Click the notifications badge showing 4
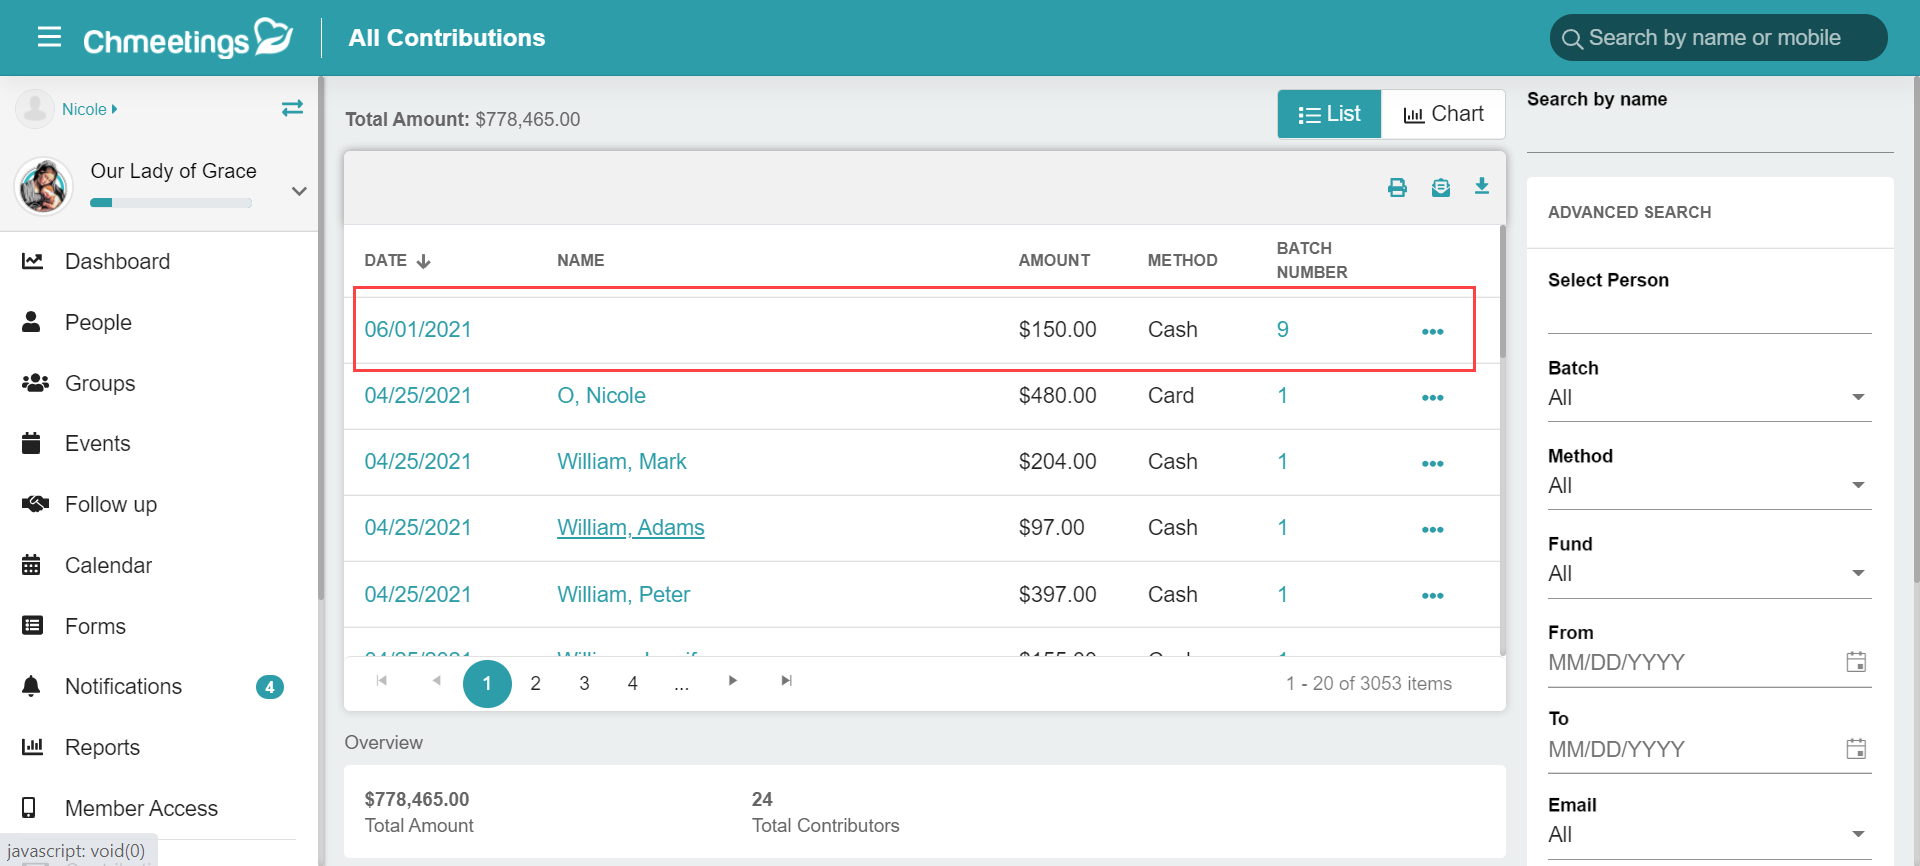This screenshot has width=1920, height=866. [270, 687]
